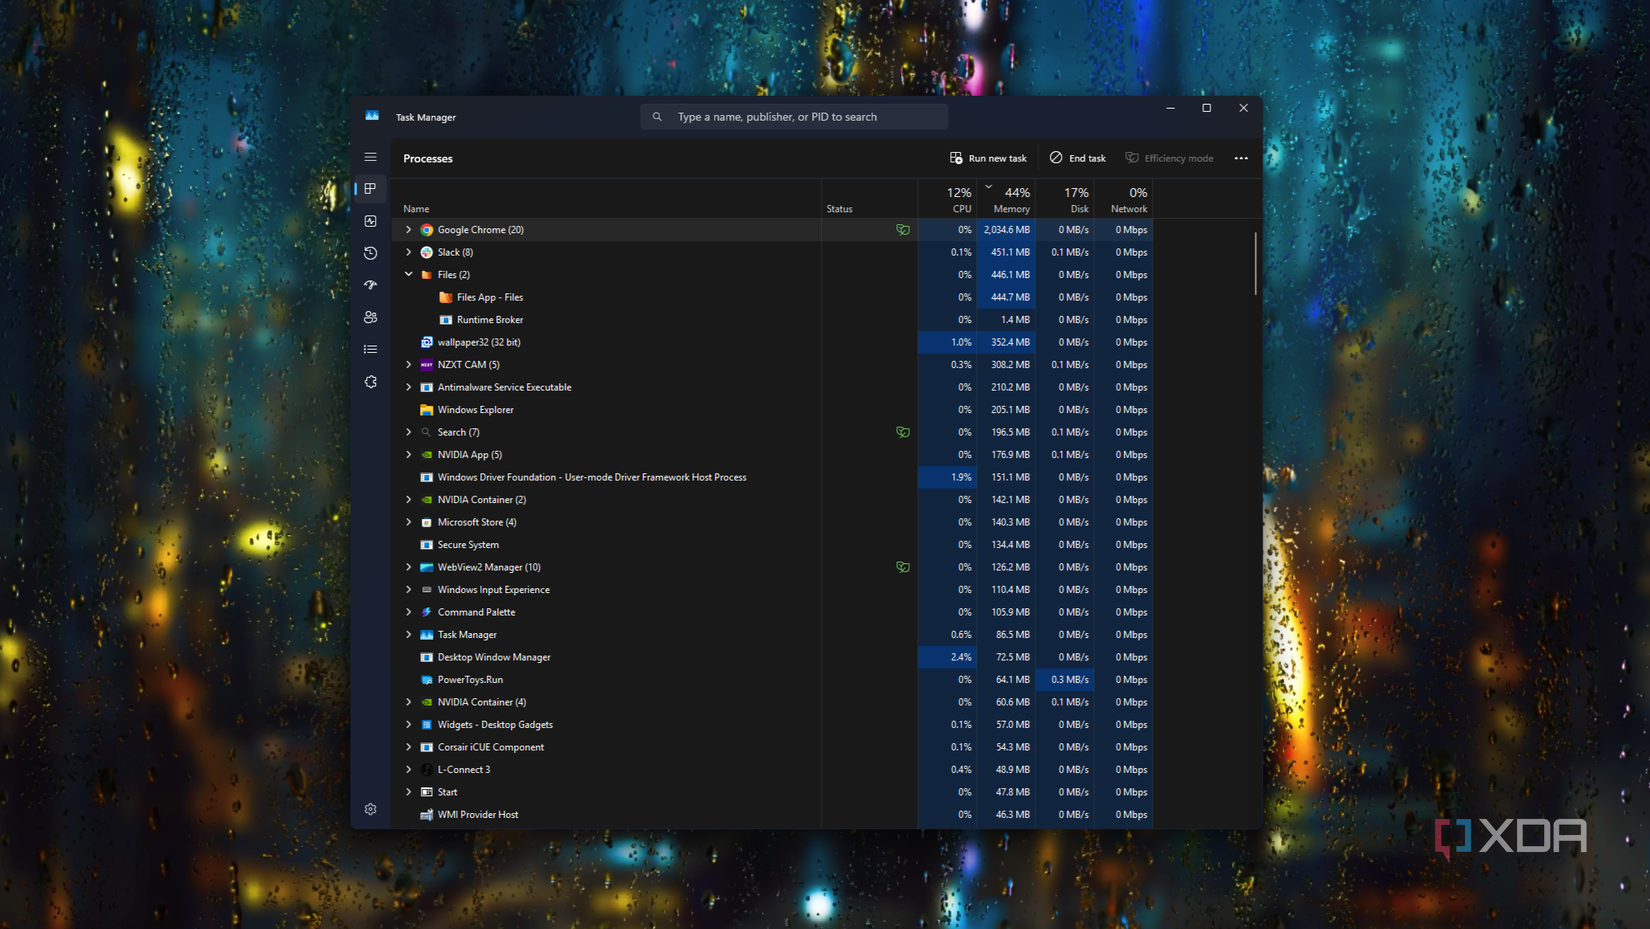Sort by the Network column header

tap(1123, 200)
